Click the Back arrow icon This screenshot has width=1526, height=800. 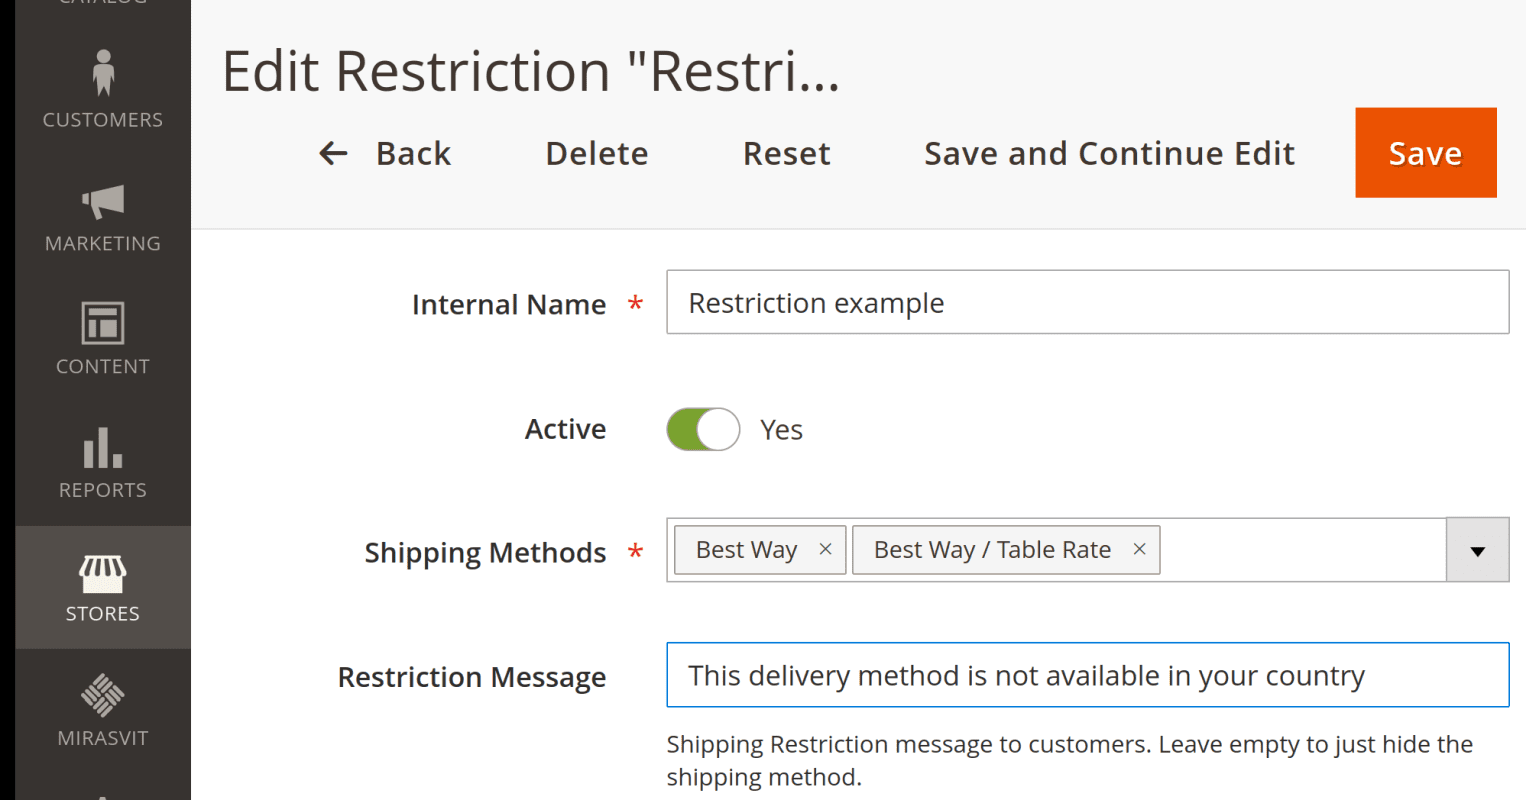coord(333,153)
